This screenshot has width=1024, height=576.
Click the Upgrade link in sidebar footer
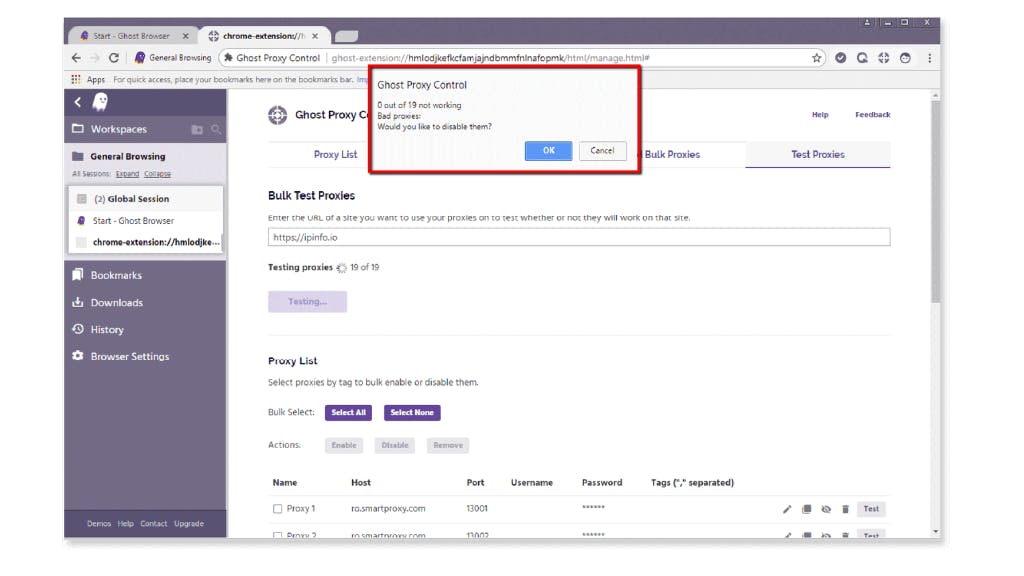[x=189, y=524]
